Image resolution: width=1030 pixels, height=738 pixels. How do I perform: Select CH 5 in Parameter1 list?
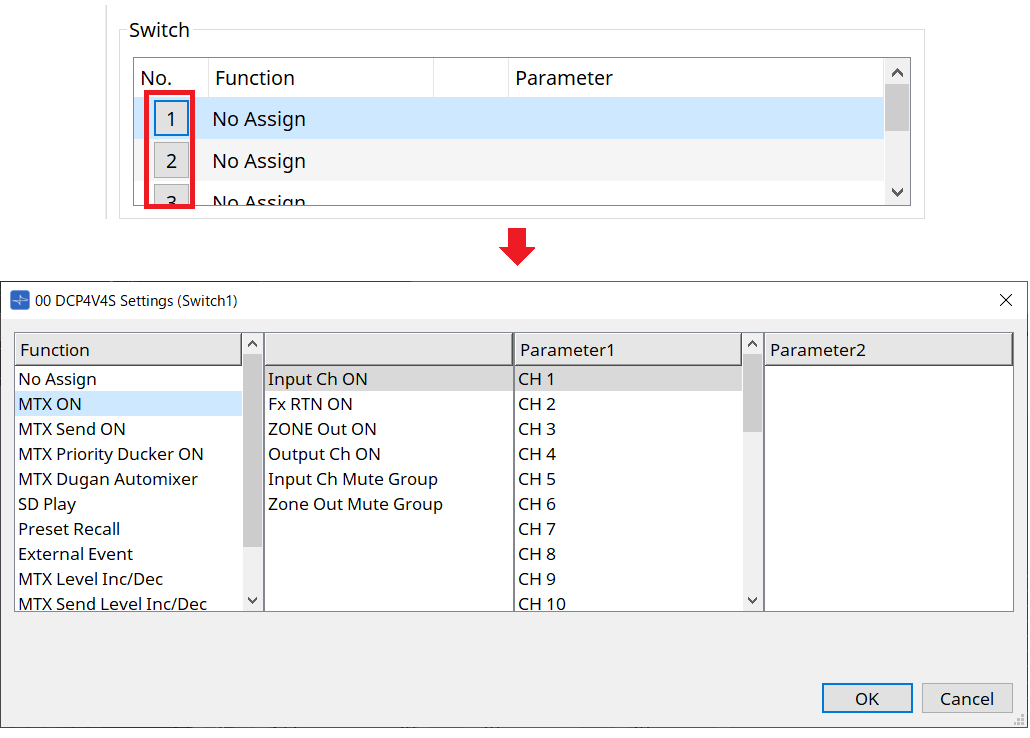[537, 479]
